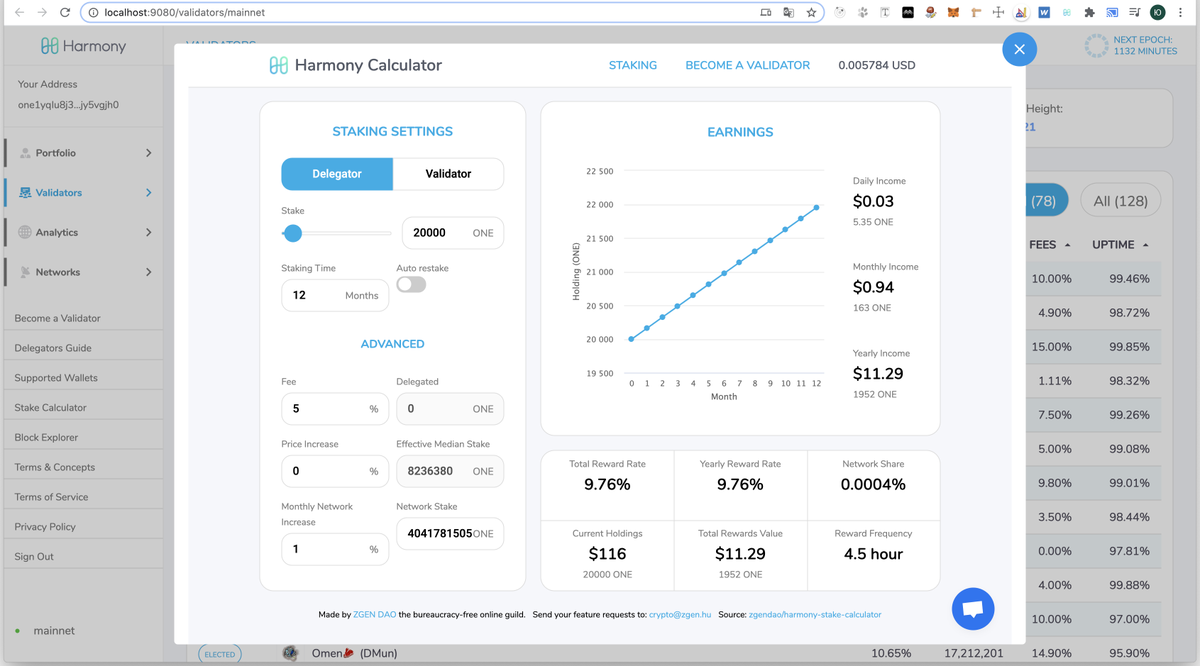Viewport: 1200px width, 666px height.
Task: Click the Stake amount field 20000
Action: 453,233
